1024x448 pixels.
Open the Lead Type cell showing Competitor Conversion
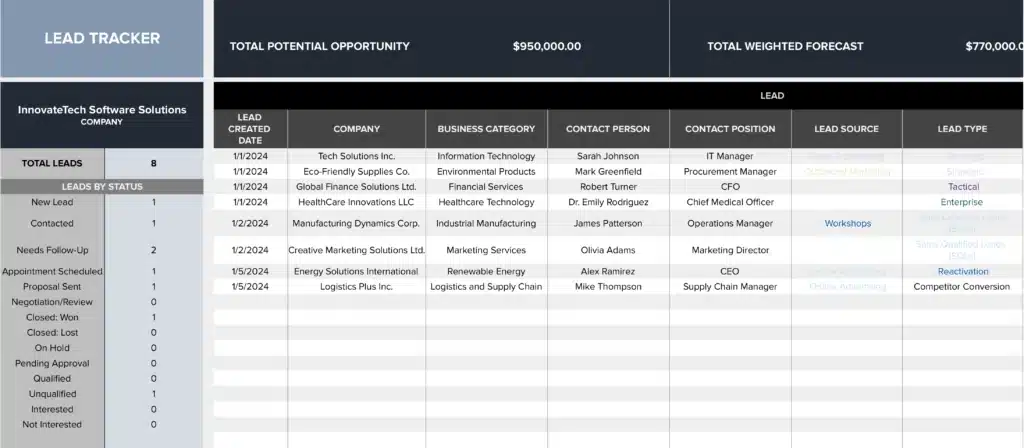[963, 287]
